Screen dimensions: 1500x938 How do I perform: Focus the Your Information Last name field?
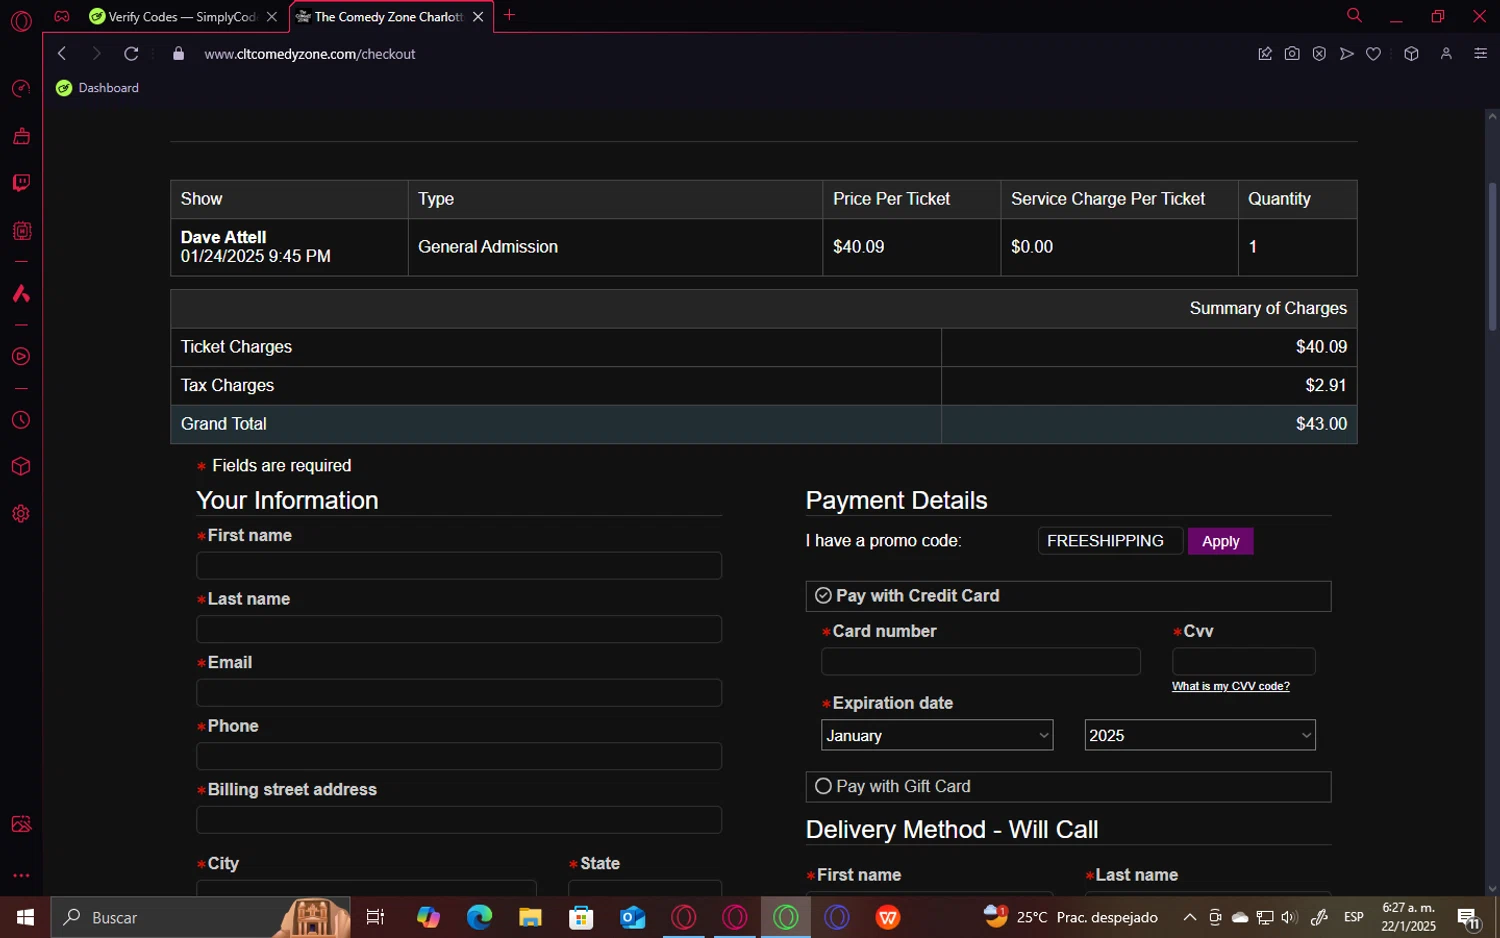(x=459, y=629)
